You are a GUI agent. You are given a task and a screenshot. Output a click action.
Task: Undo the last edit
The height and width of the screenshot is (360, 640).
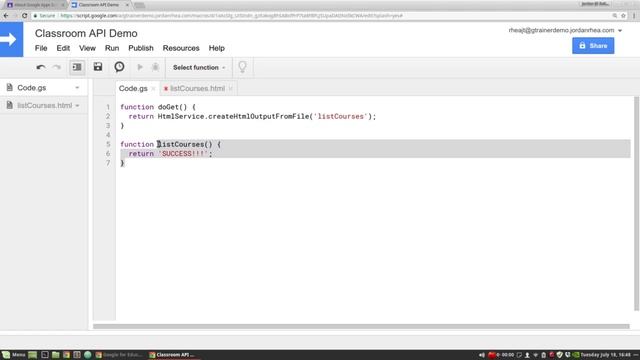coord(40,67)
